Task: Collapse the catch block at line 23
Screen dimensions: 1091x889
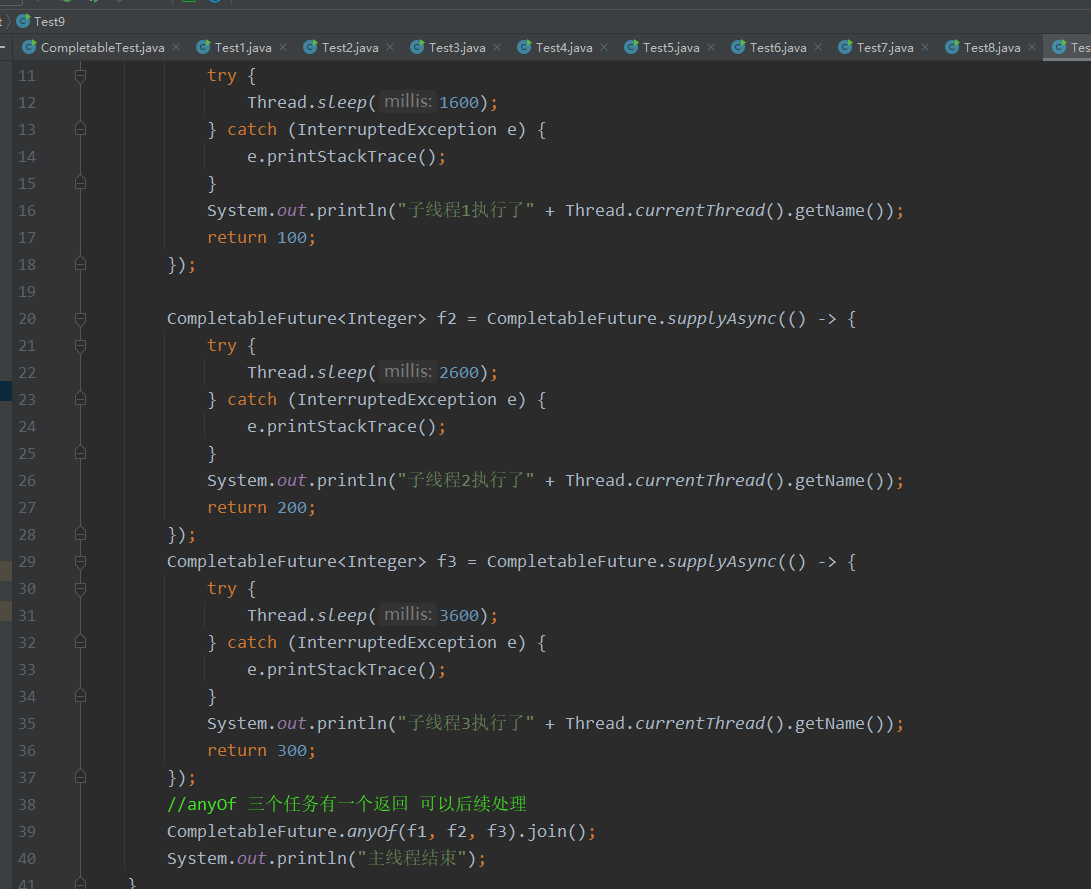Action: 81,399
